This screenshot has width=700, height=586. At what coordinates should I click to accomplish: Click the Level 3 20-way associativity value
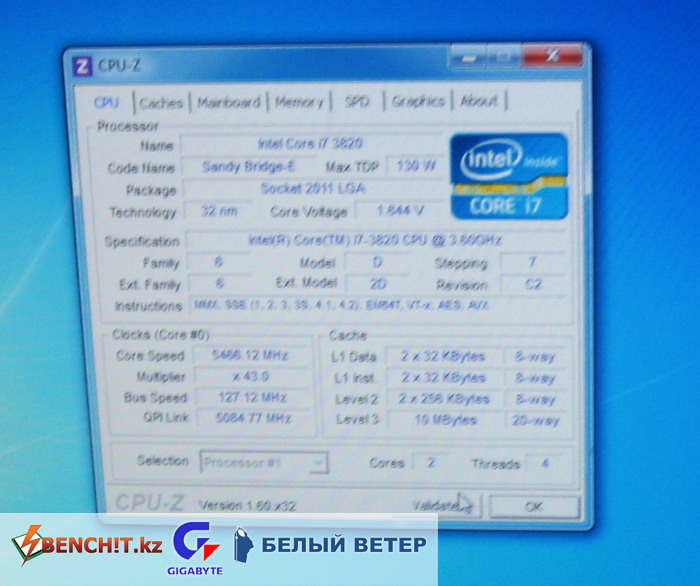point(536,420)
